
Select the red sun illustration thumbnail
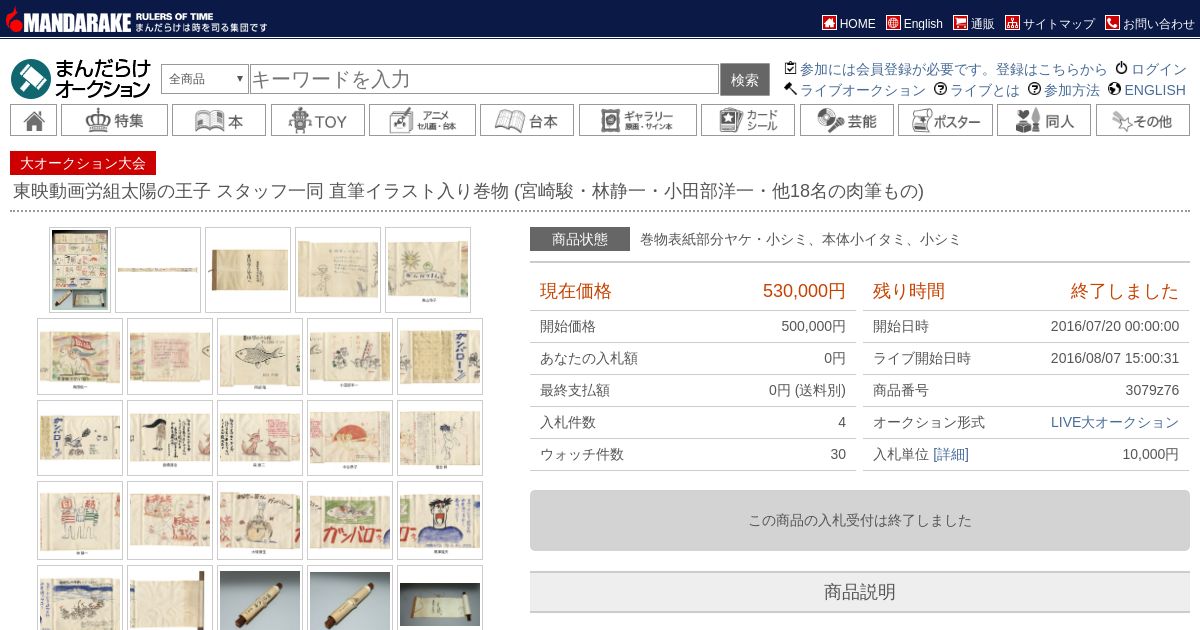tap(350, 438)
